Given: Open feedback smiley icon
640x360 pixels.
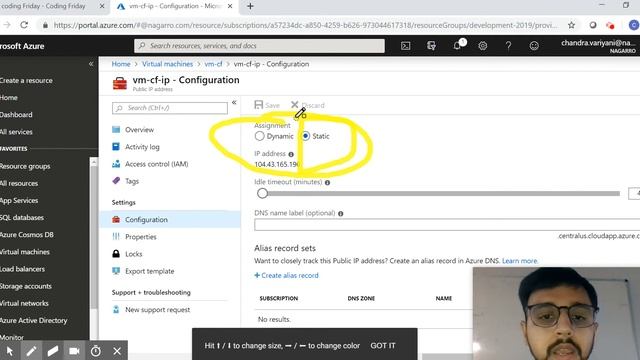Looking at the screenshot, I should (534, 46).
